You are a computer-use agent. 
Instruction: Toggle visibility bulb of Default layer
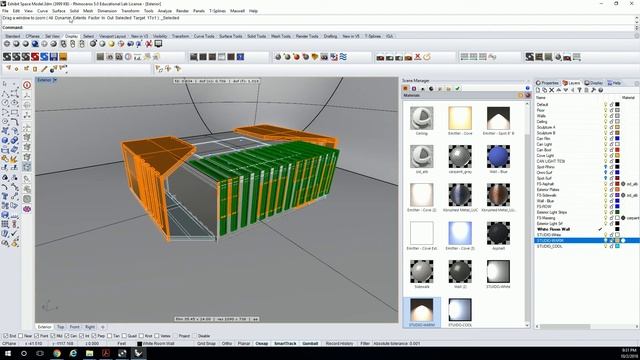point(606,104)
